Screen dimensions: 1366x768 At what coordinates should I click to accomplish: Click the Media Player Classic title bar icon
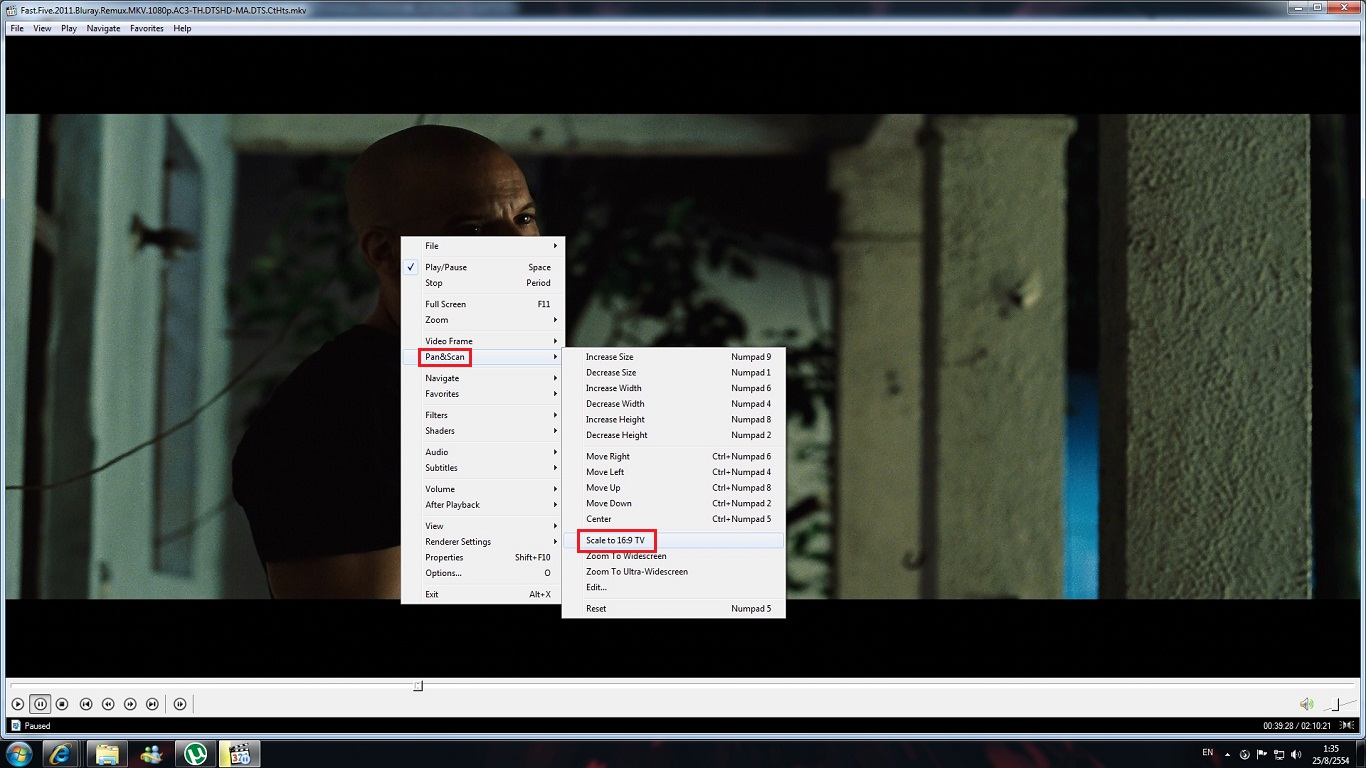click(x=11, y=10)
